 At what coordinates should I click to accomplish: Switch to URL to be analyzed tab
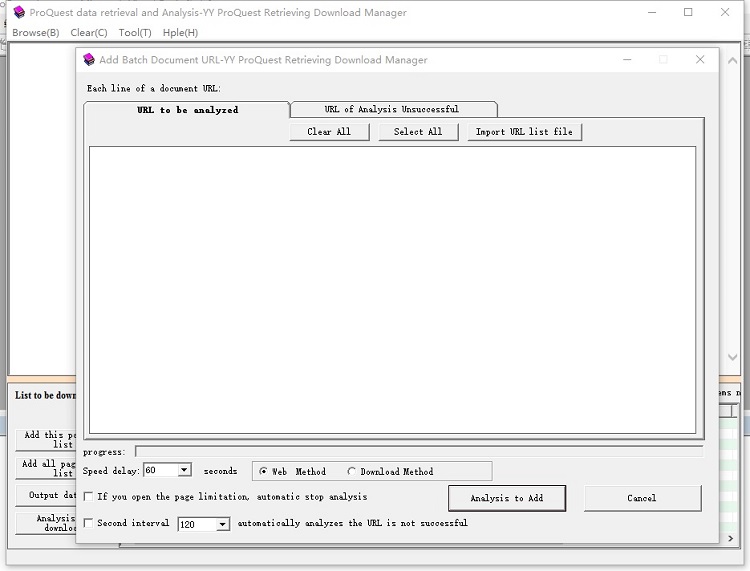[x=187, y=110]
